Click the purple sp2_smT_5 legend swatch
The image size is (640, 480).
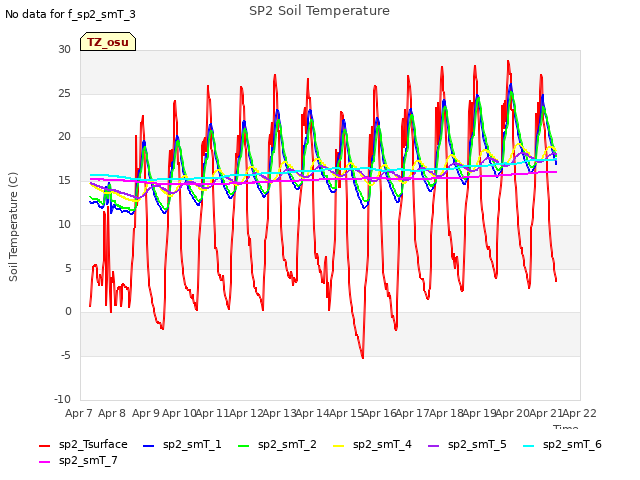[433, 446]
